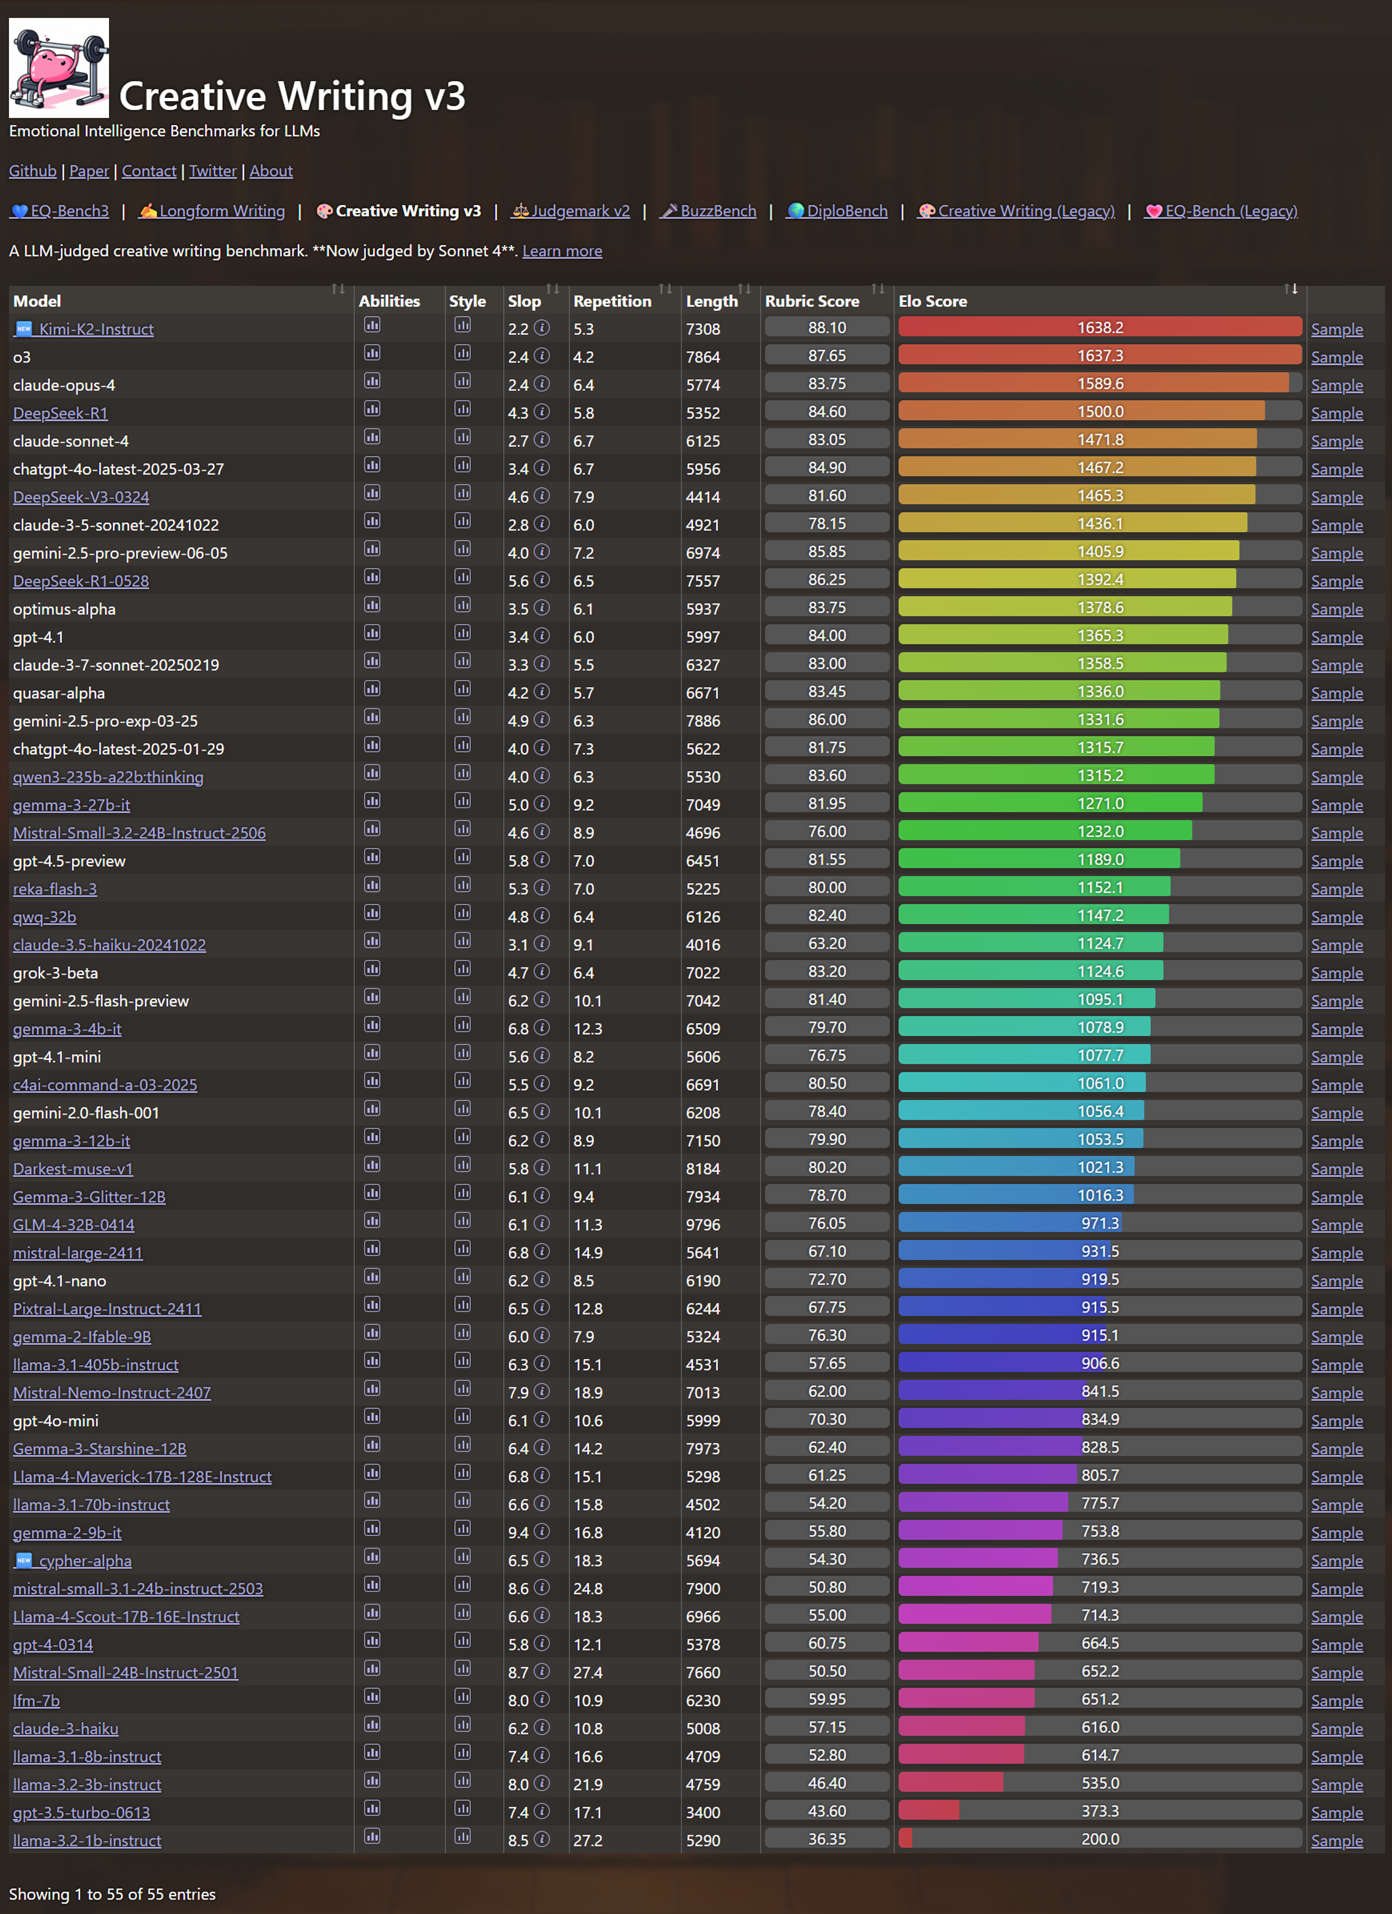1392x1914 pixels.
Task: Open Style chart icon for gpt-4.1-mini
Action: coord(462,1053)
